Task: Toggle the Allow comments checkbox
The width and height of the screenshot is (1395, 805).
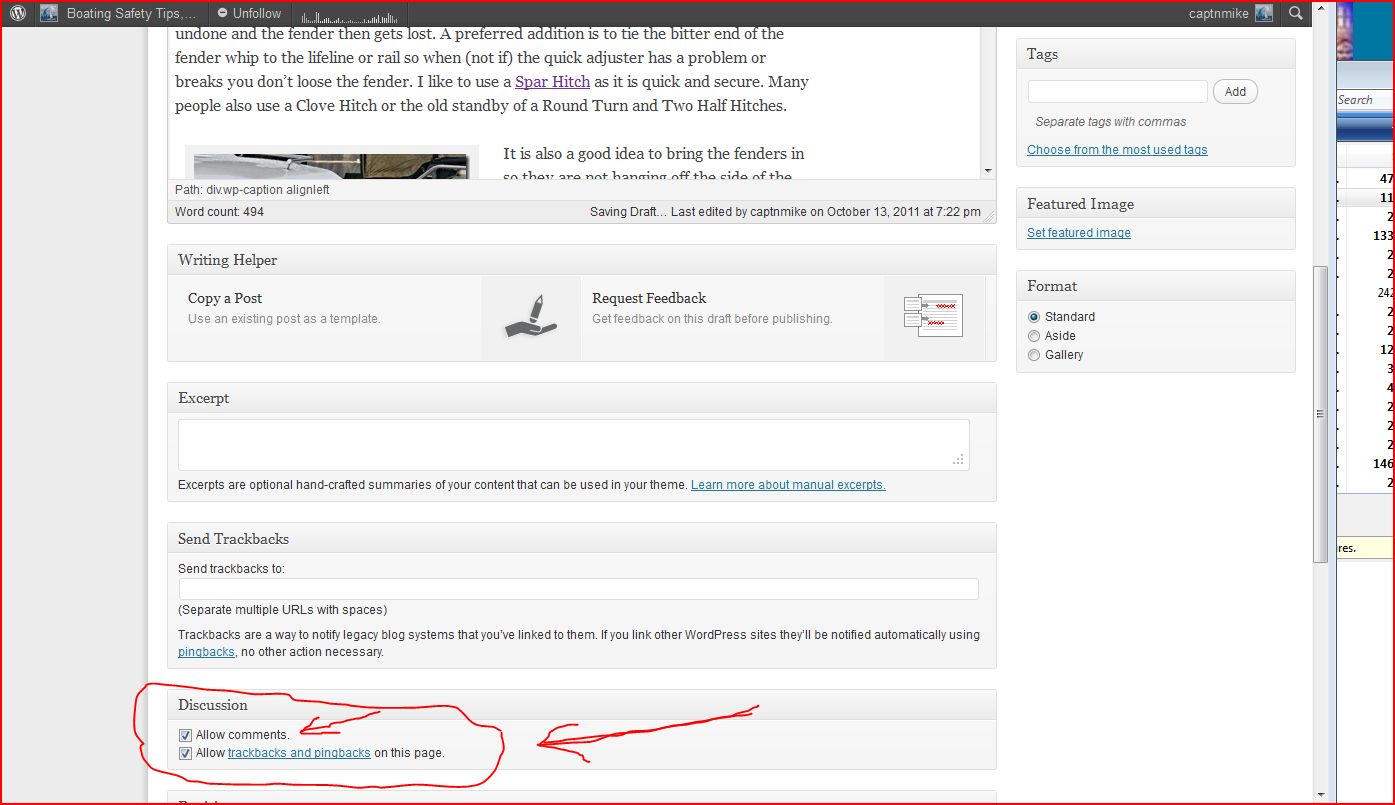Action: tap(185, 735)
